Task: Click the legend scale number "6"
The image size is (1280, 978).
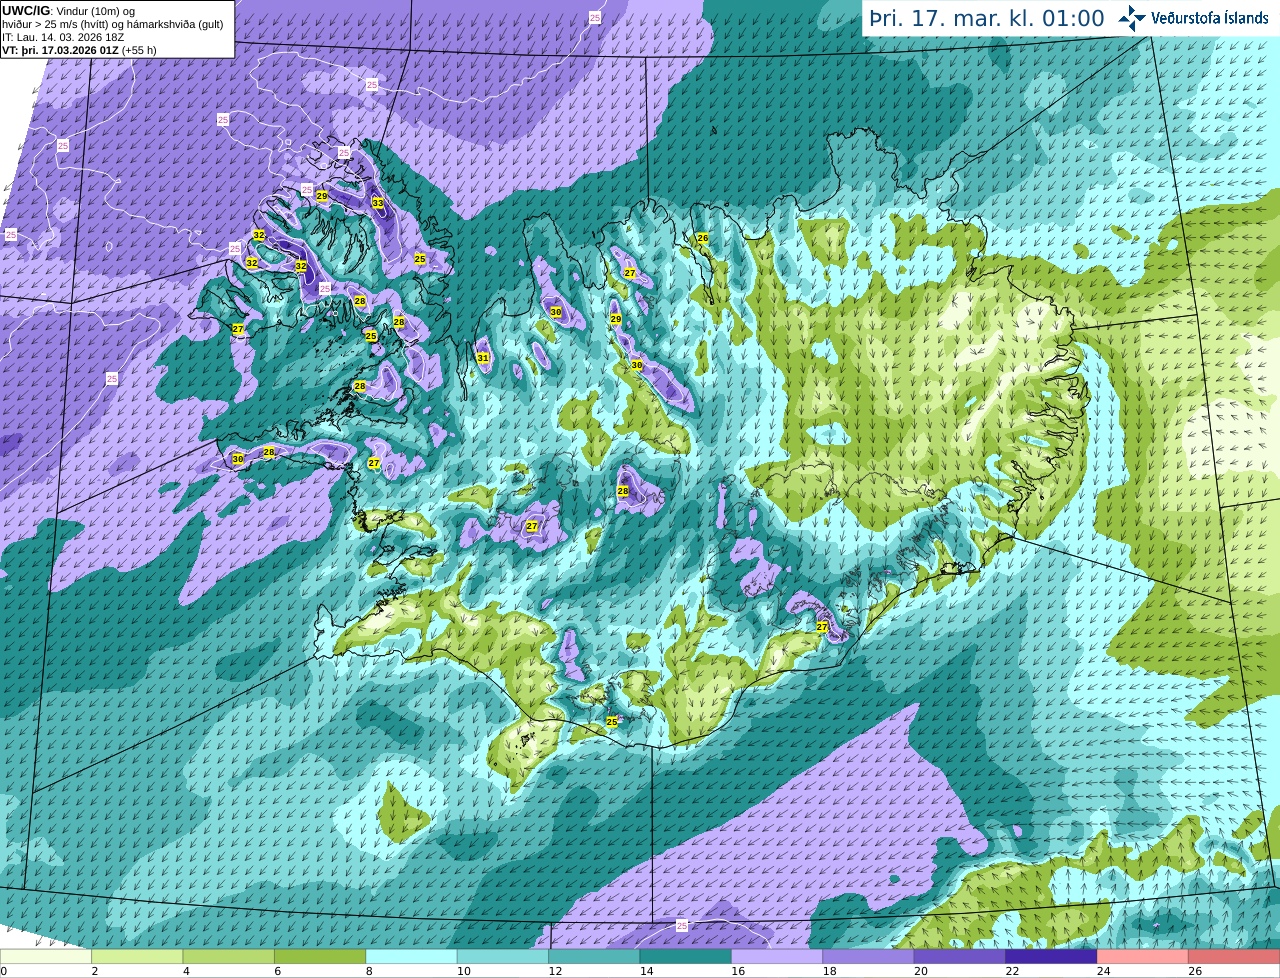Action: tap(278, 971)
